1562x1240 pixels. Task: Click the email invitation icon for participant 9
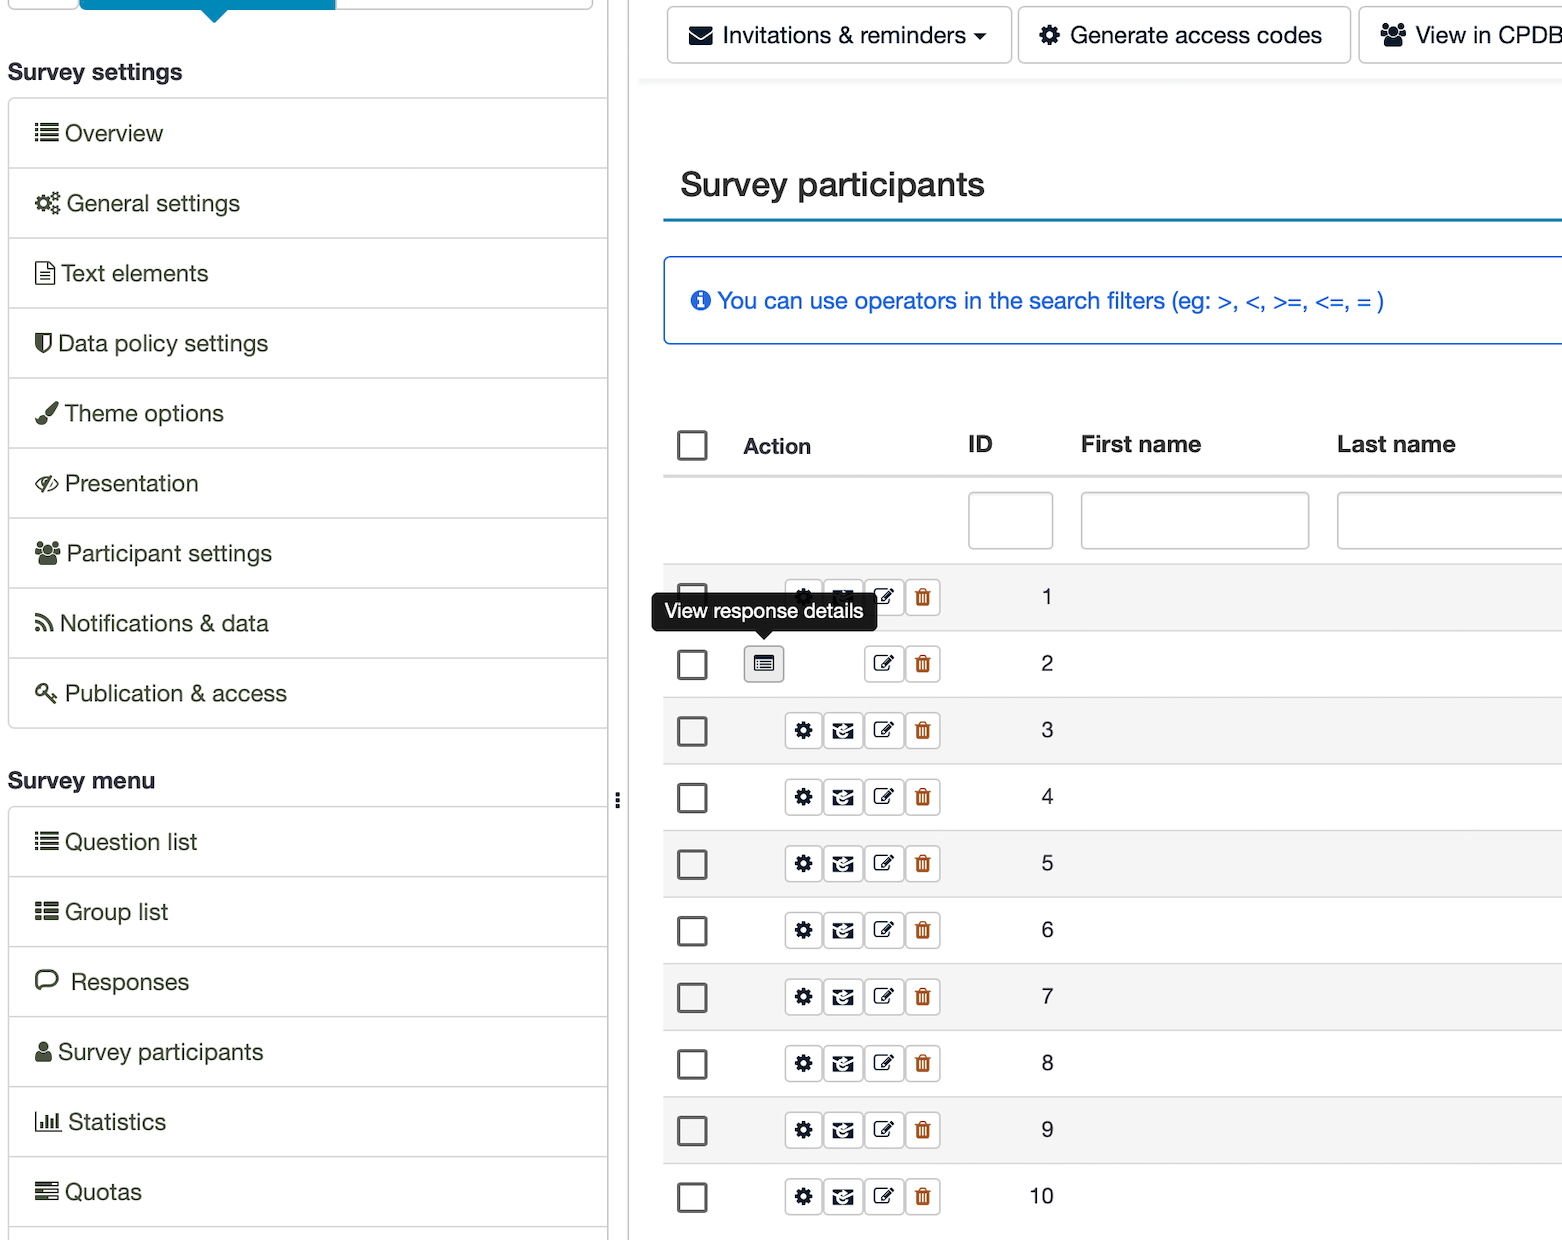pos(843,1131)
